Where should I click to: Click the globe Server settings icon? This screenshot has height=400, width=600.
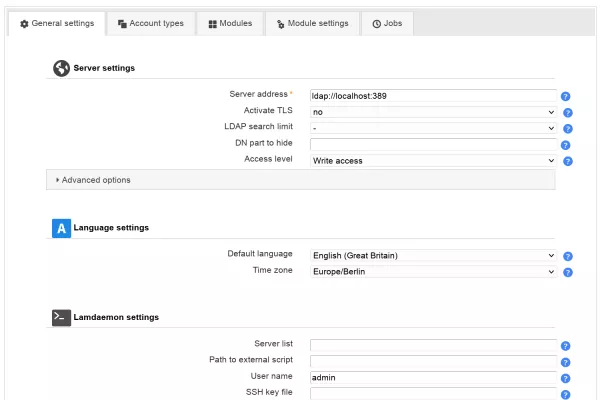[61, 68]
